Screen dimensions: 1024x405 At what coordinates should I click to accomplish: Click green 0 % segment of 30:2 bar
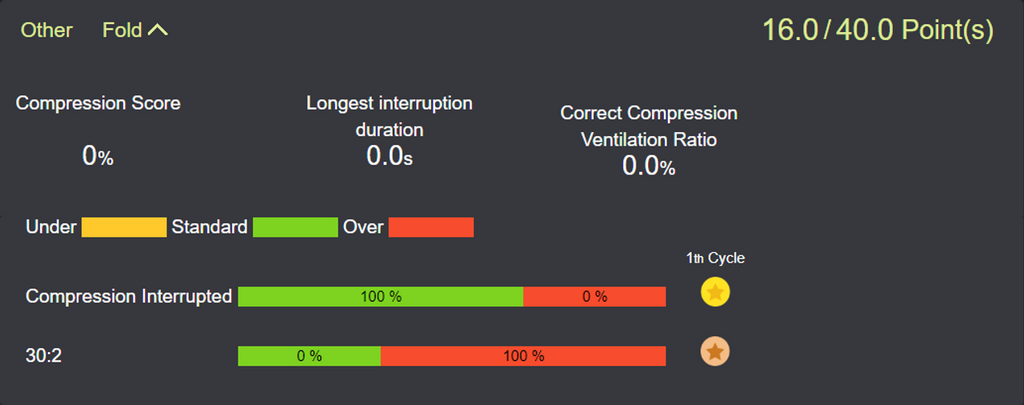pyautogui.click(x=309, y=355)
